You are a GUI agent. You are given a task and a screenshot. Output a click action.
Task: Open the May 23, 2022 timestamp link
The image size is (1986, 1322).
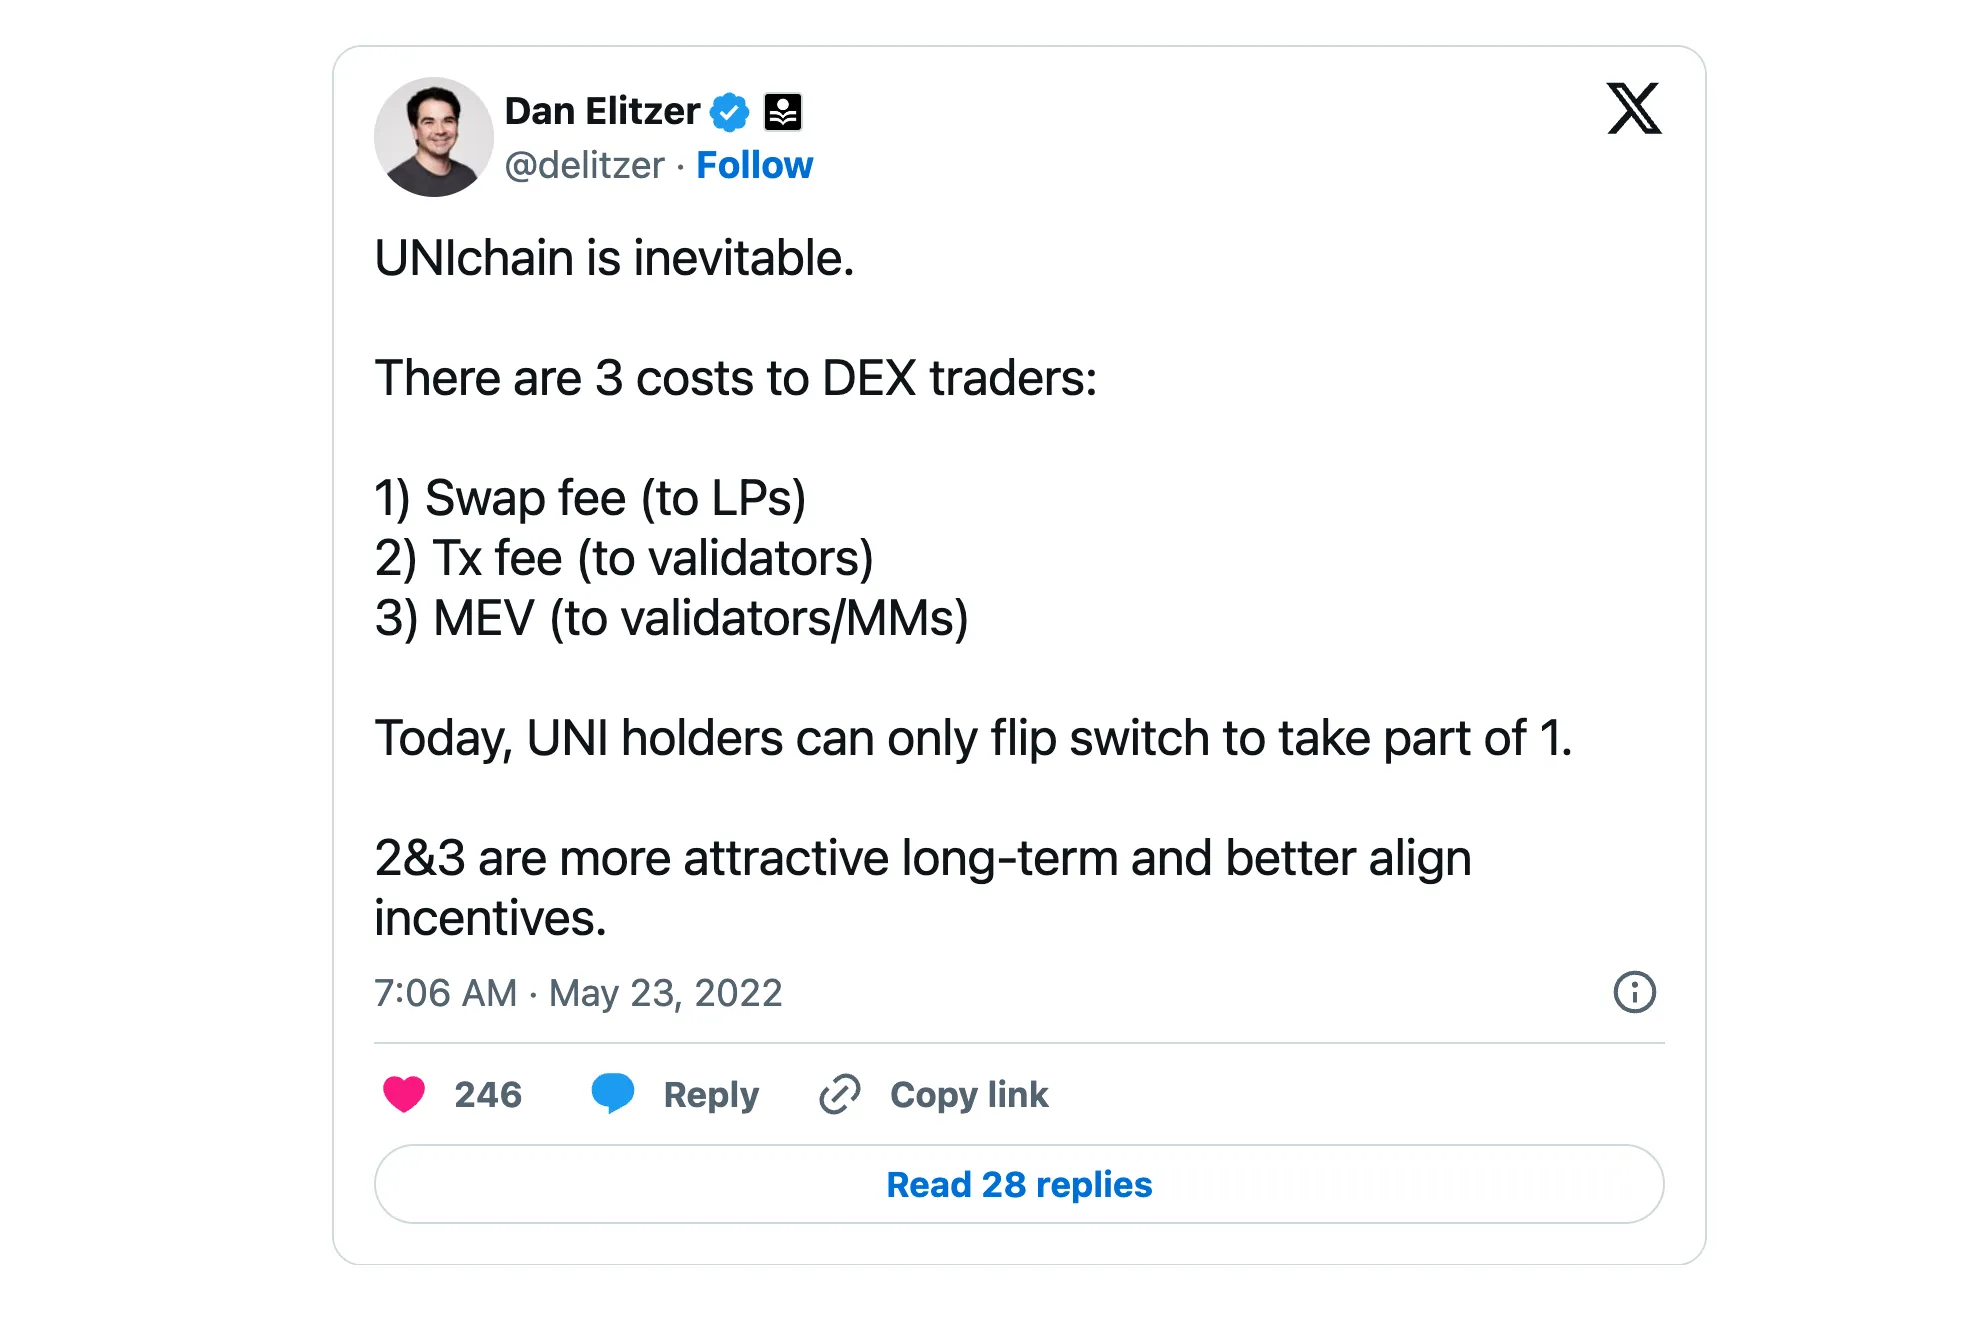pyautogui.click(x=666, y=993)
